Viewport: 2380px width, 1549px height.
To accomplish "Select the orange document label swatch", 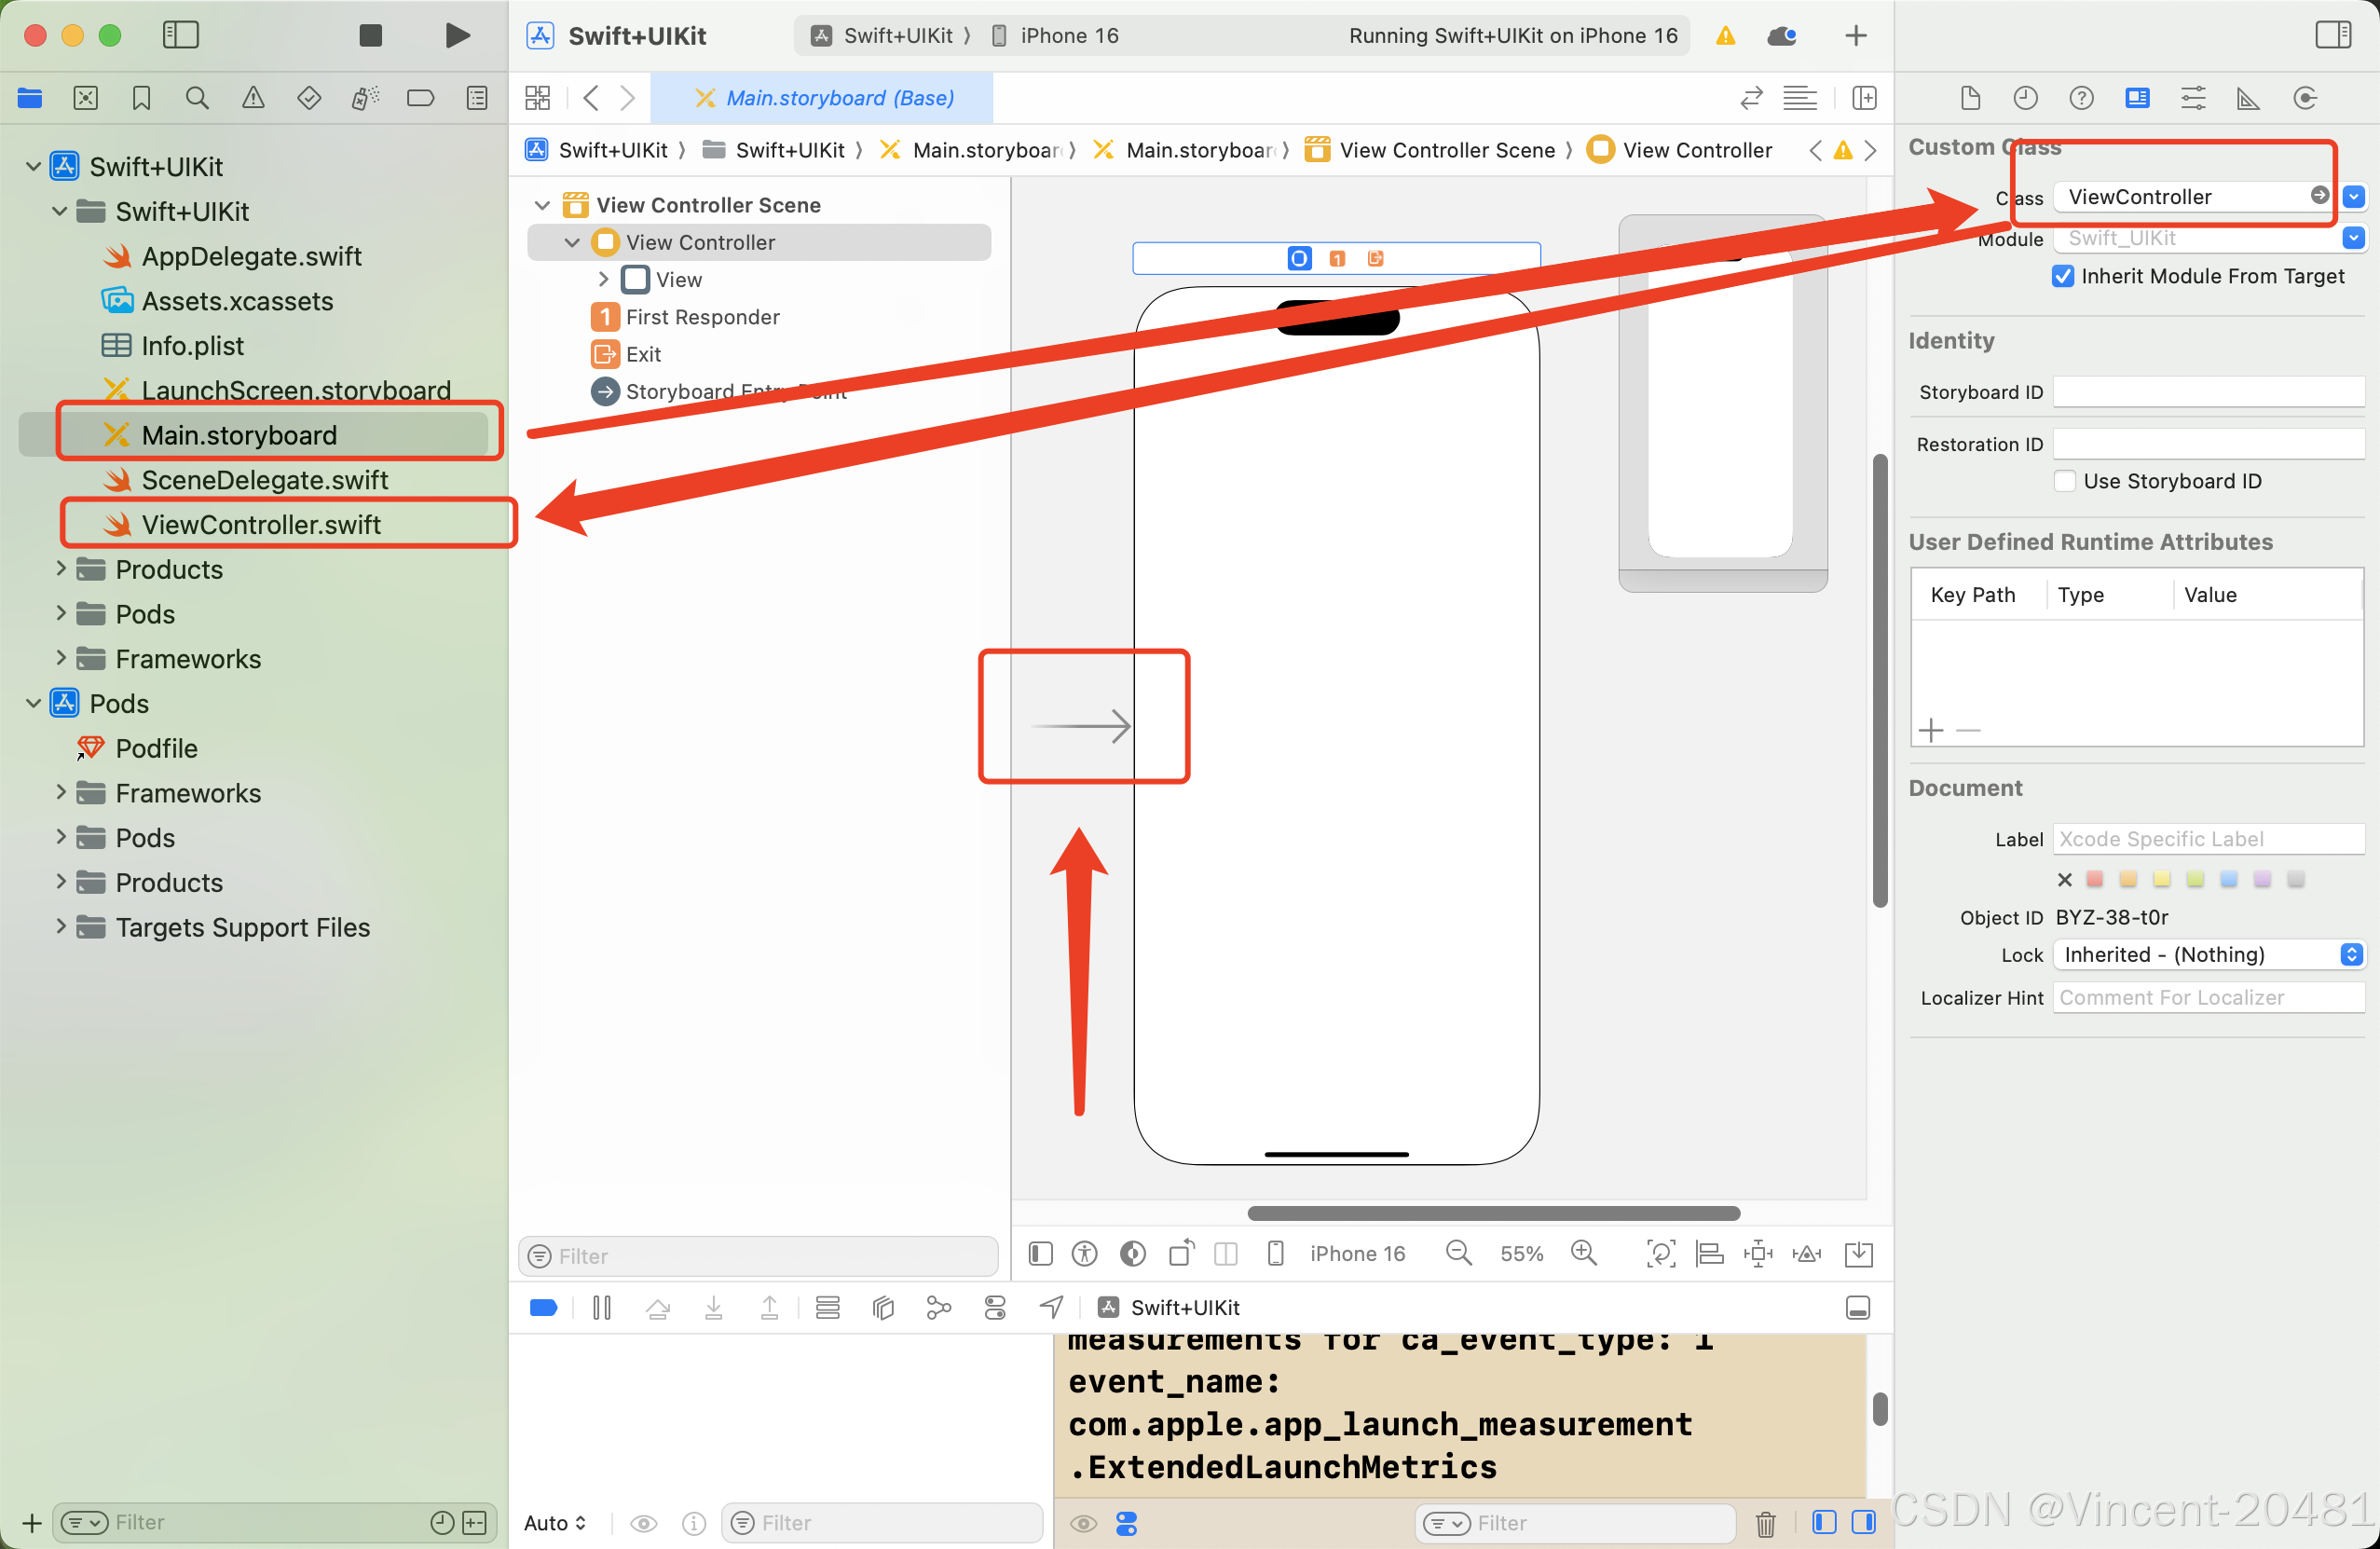I will point(2128,879).
